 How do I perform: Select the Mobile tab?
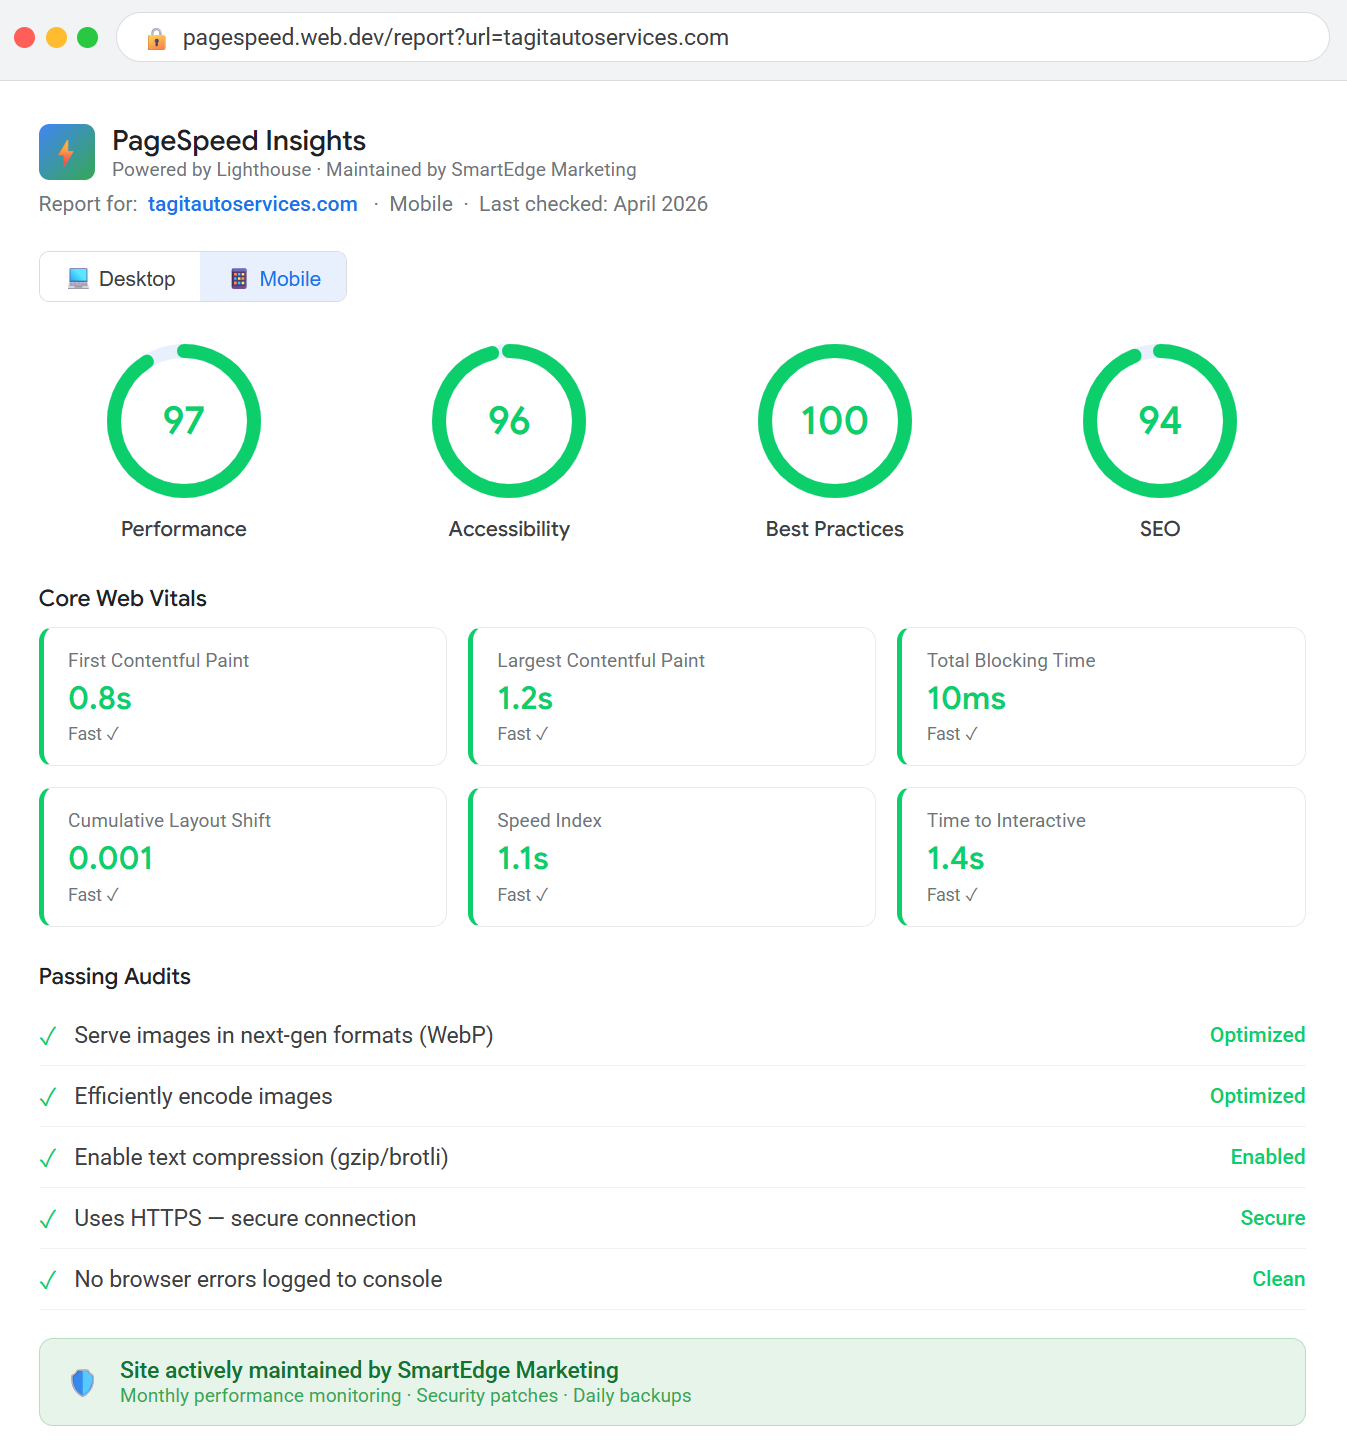pos(273,277)
